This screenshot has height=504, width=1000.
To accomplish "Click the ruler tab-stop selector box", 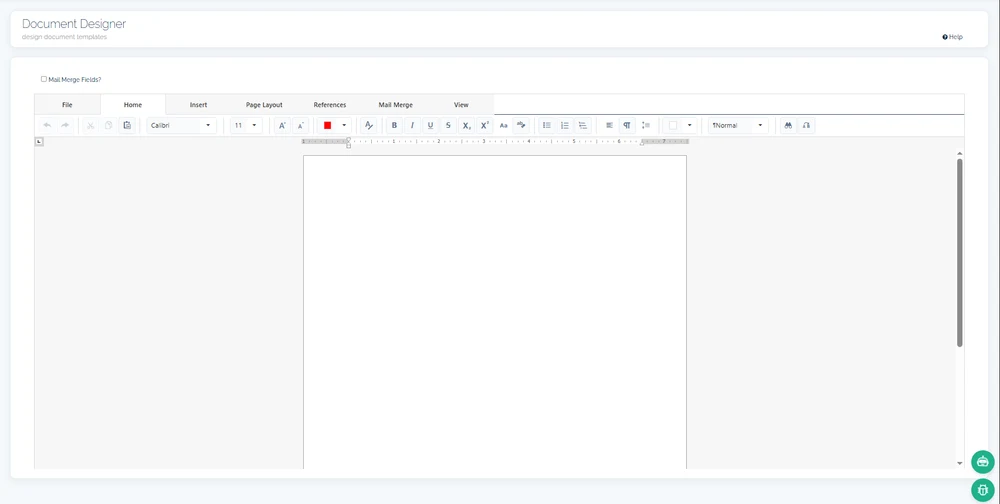I will [x=39, y=142].
